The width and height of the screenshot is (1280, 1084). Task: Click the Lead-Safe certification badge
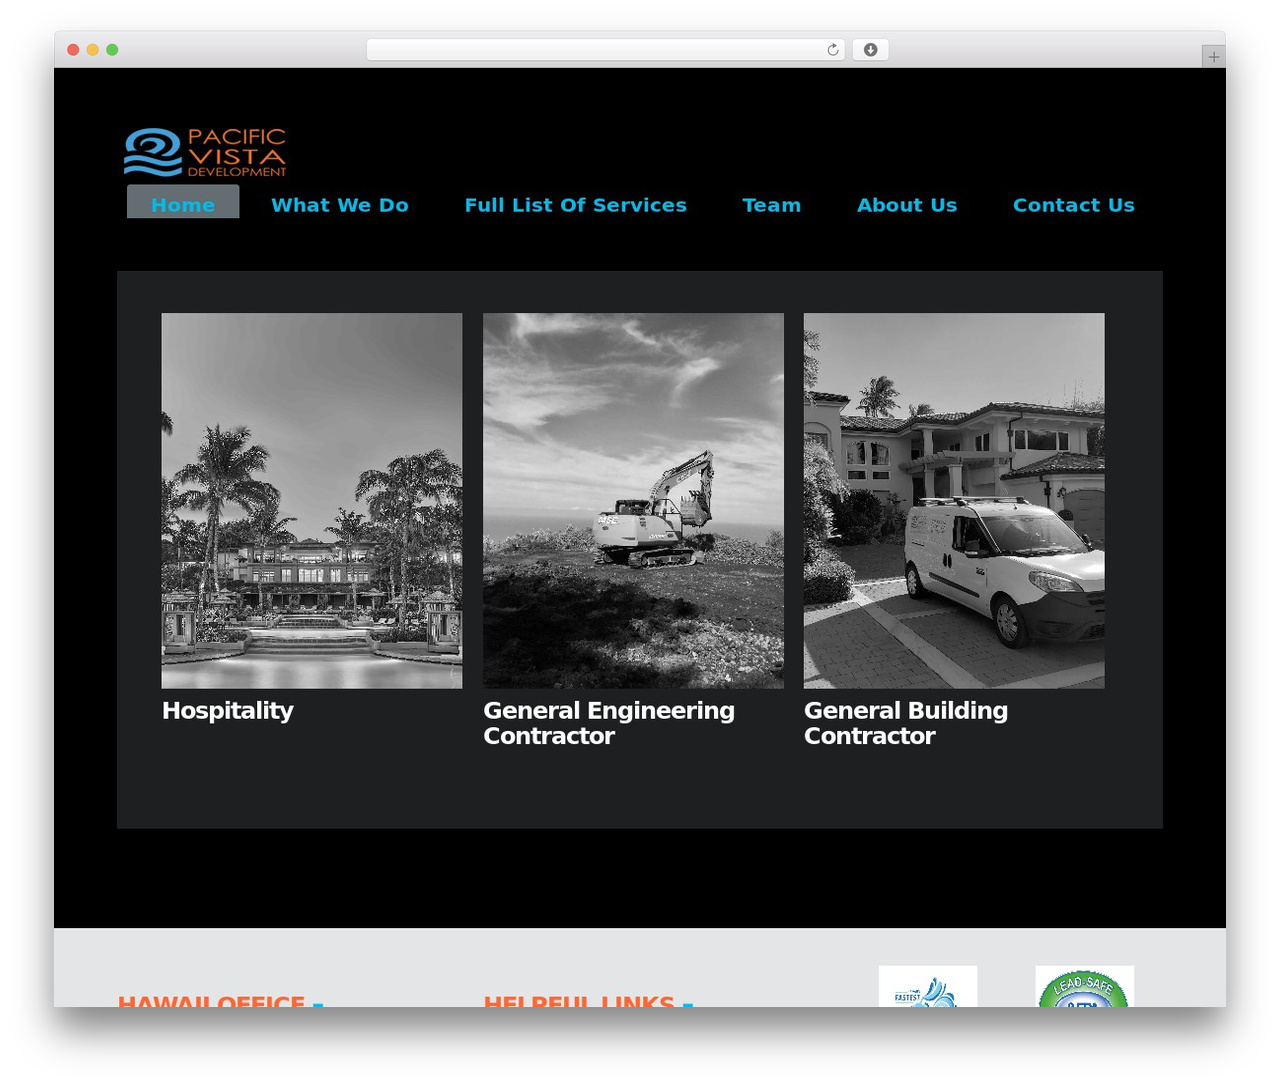click(1084, 986)
